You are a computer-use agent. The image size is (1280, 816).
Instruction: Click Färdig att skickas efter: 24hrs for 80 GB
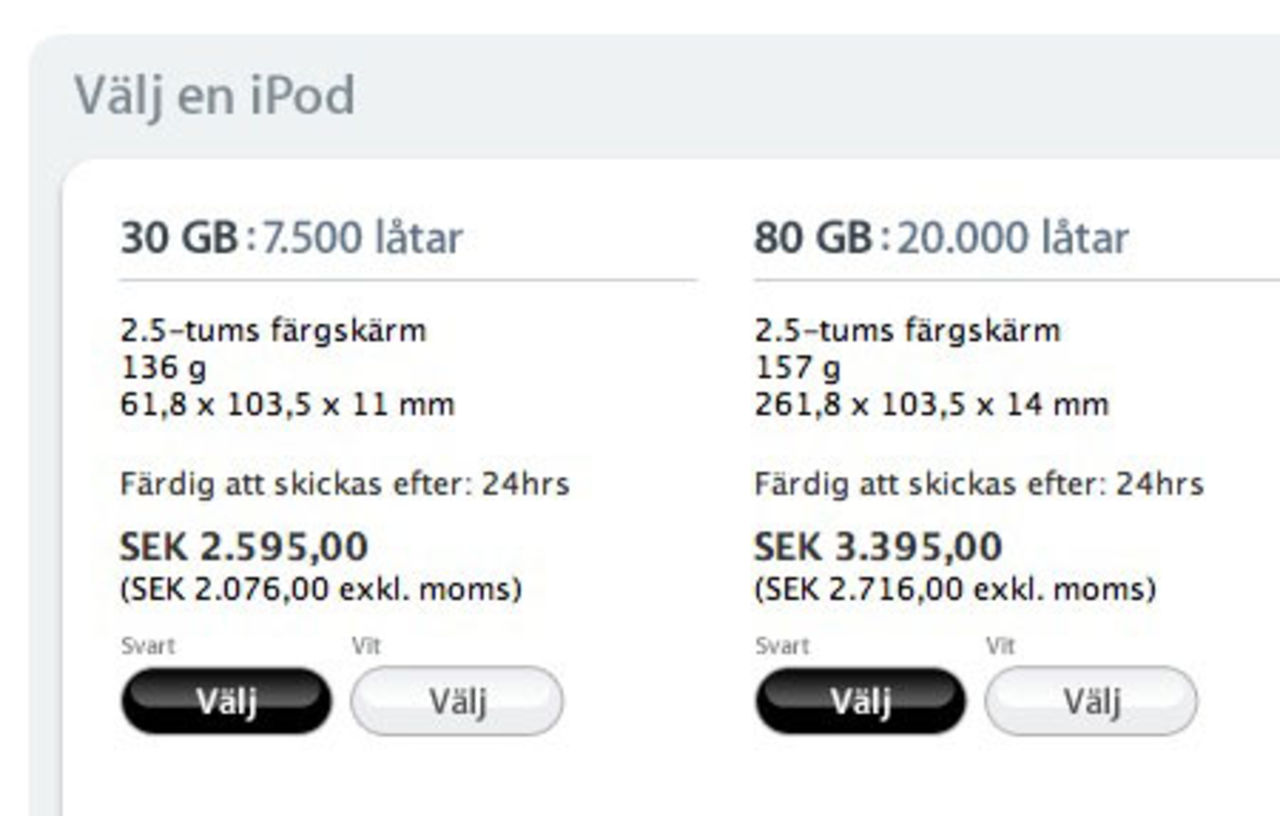click(980, 484)
